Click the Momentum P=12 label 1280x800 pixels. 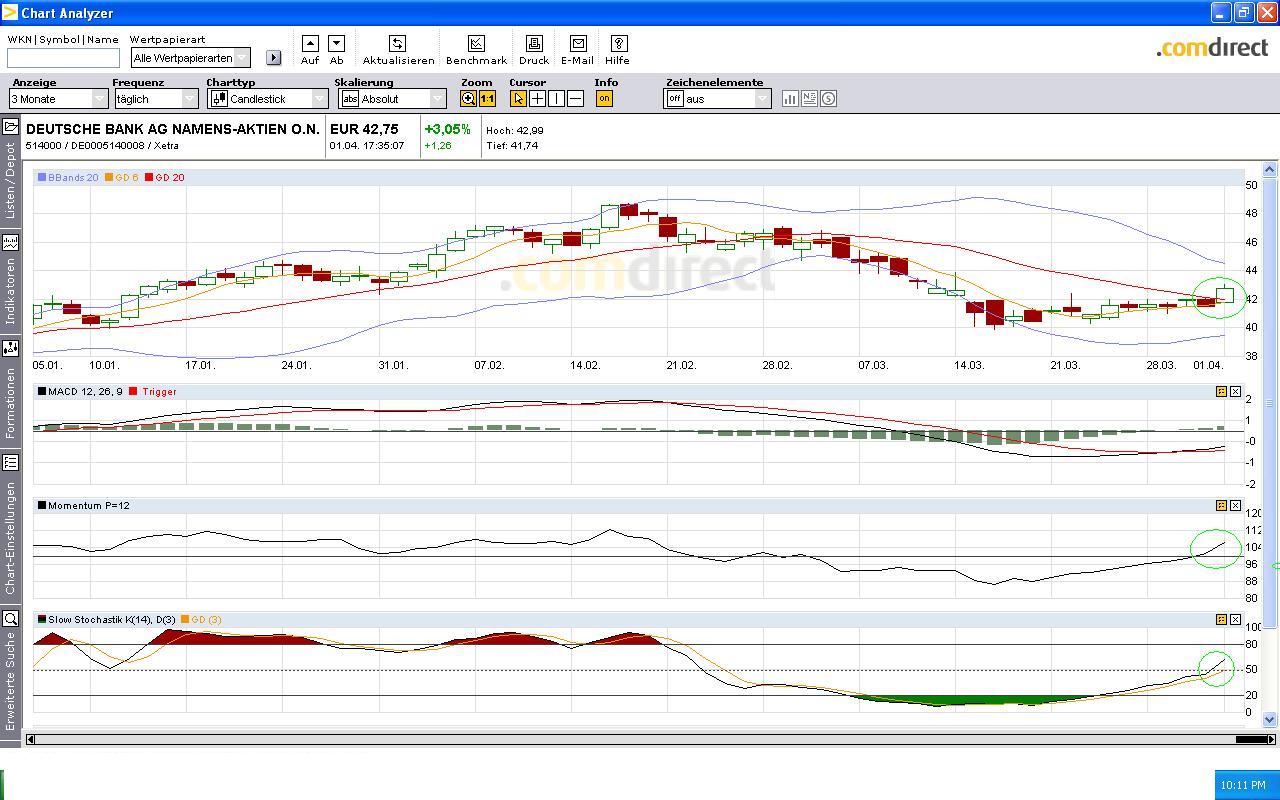pyautogui.click(x=89, y=505)
